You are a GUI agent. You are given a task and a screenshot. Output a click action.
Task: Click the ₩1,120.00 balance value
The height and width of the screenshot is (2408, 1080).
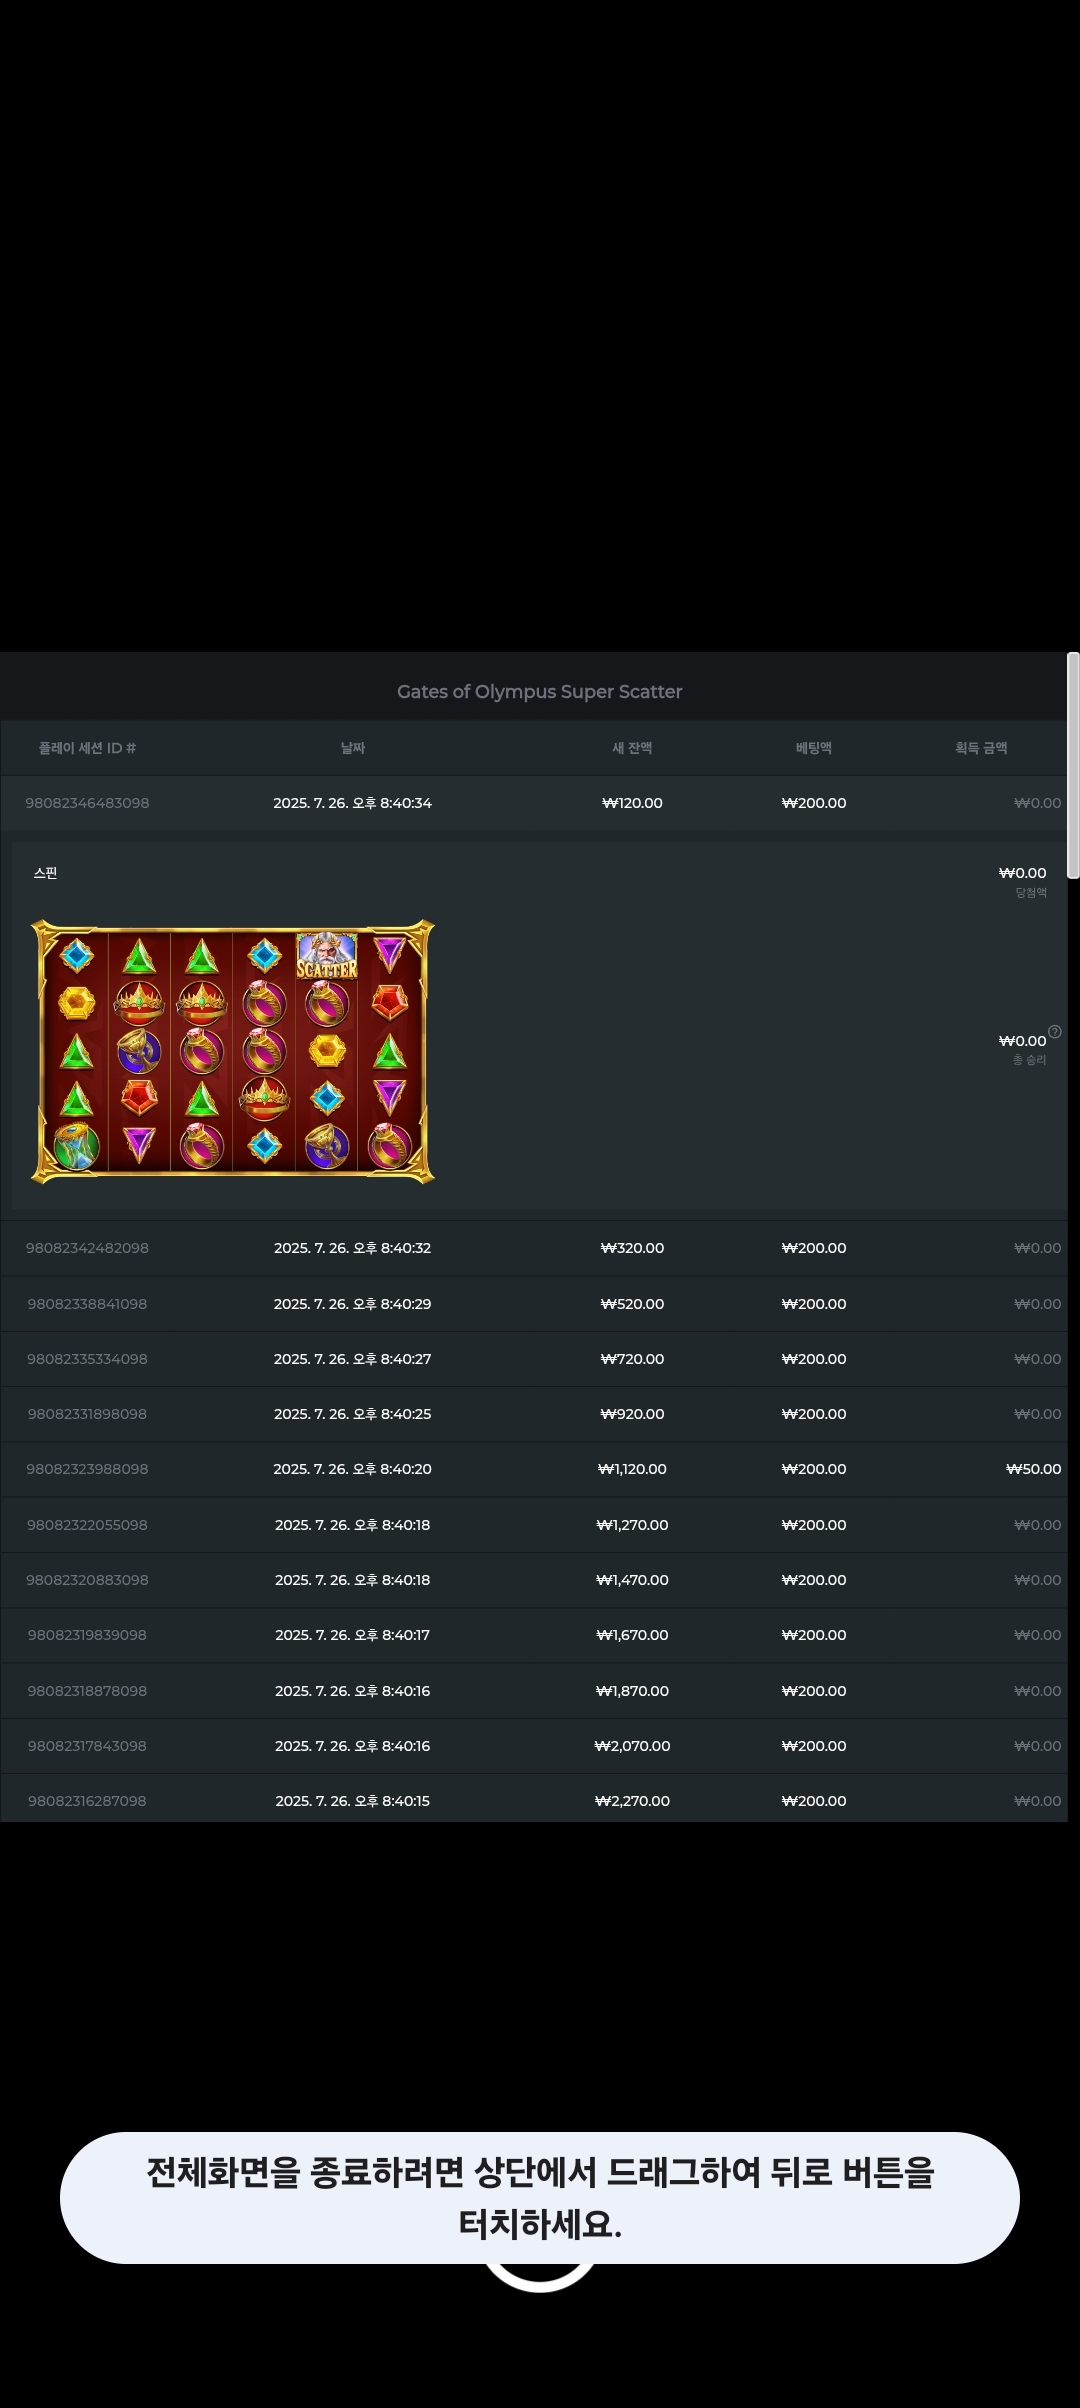pyautogui.click(x=632, y=1469)
